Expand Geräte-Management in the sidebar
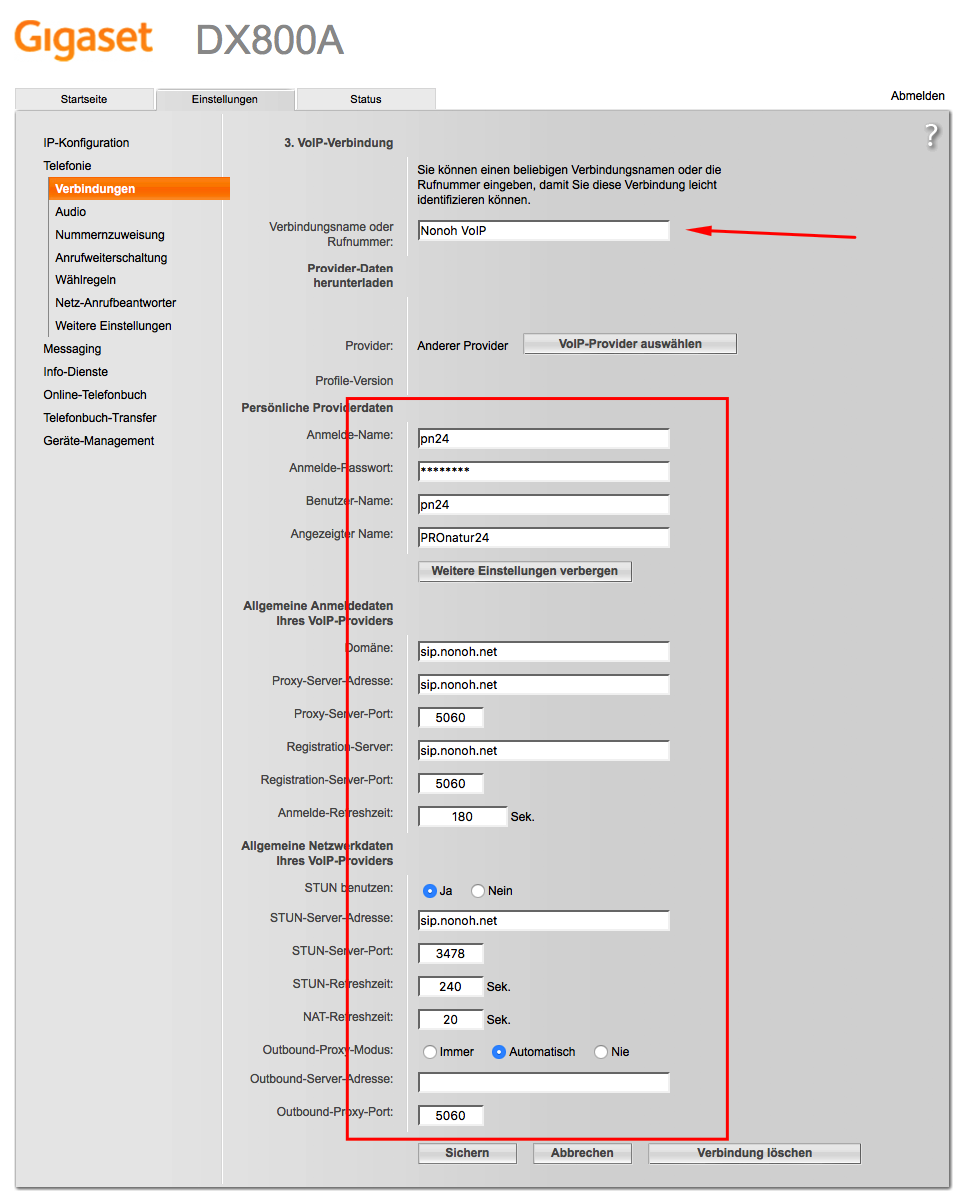This screenshot has width=965, height=1198. pyautogui.click(x=98, y=441)
